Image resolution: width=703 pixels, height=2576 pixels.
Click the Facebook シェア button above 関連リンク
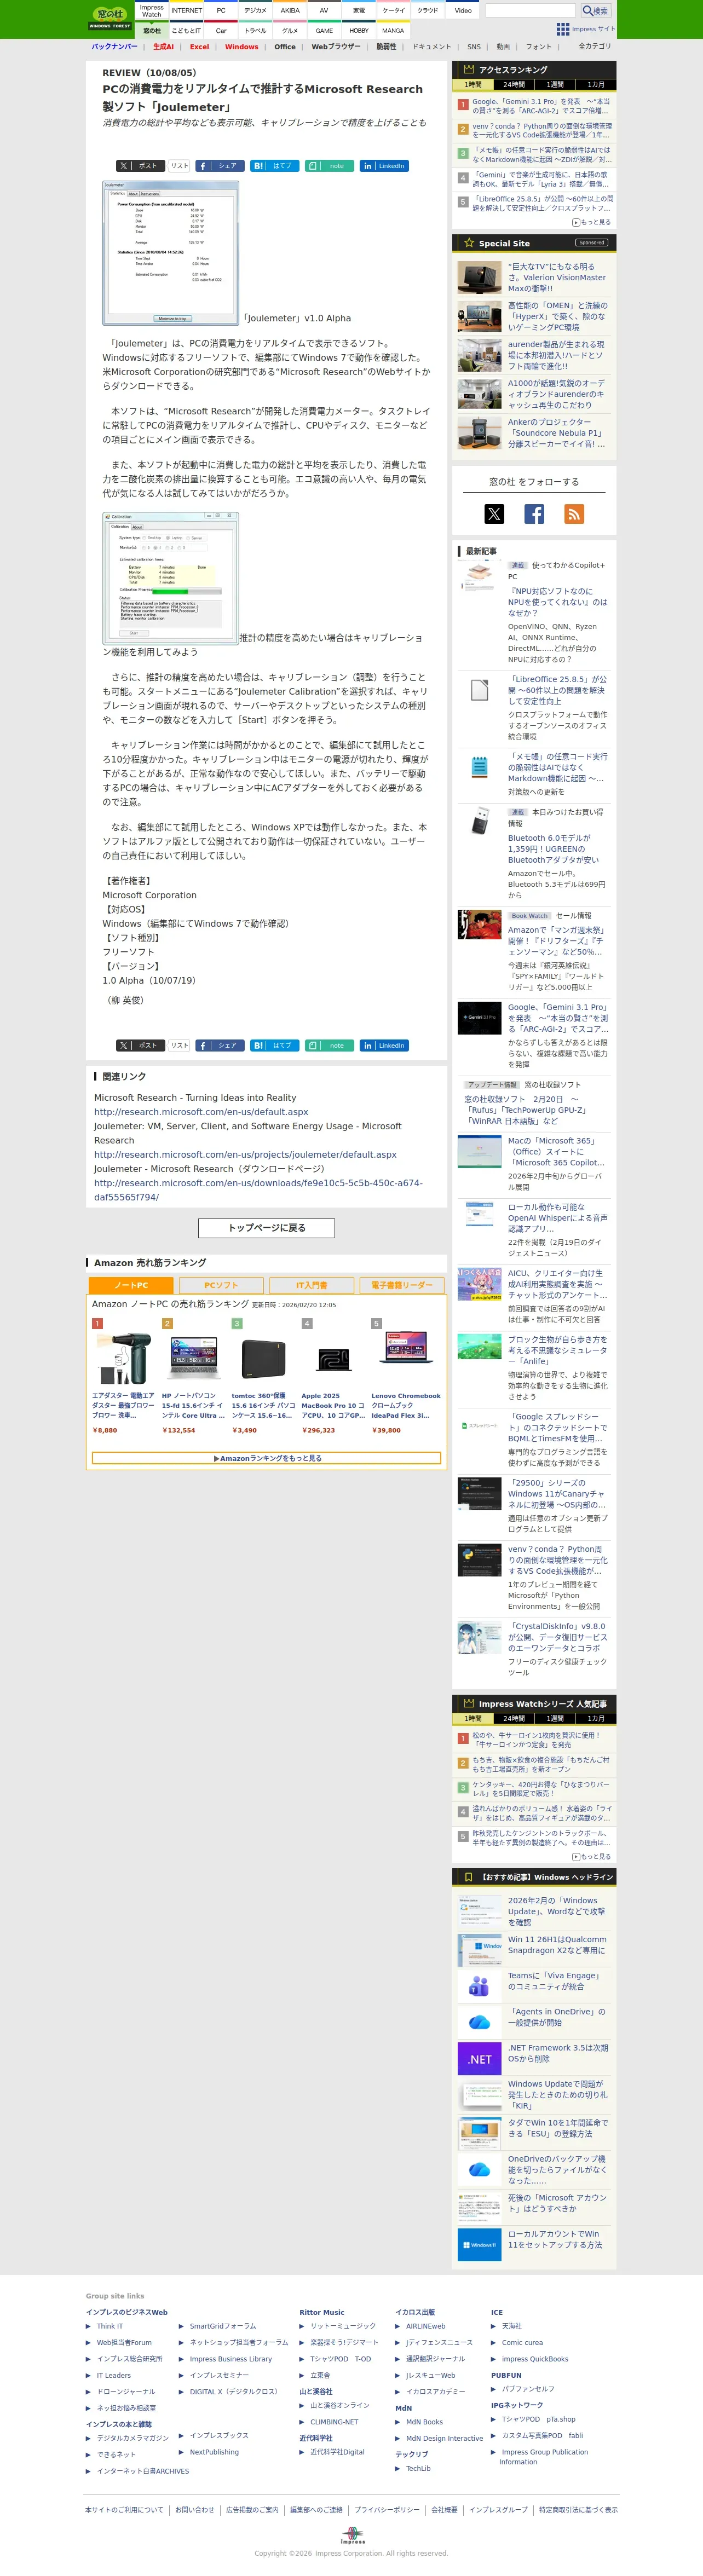pyautogui.click(x=220, y=1045)
